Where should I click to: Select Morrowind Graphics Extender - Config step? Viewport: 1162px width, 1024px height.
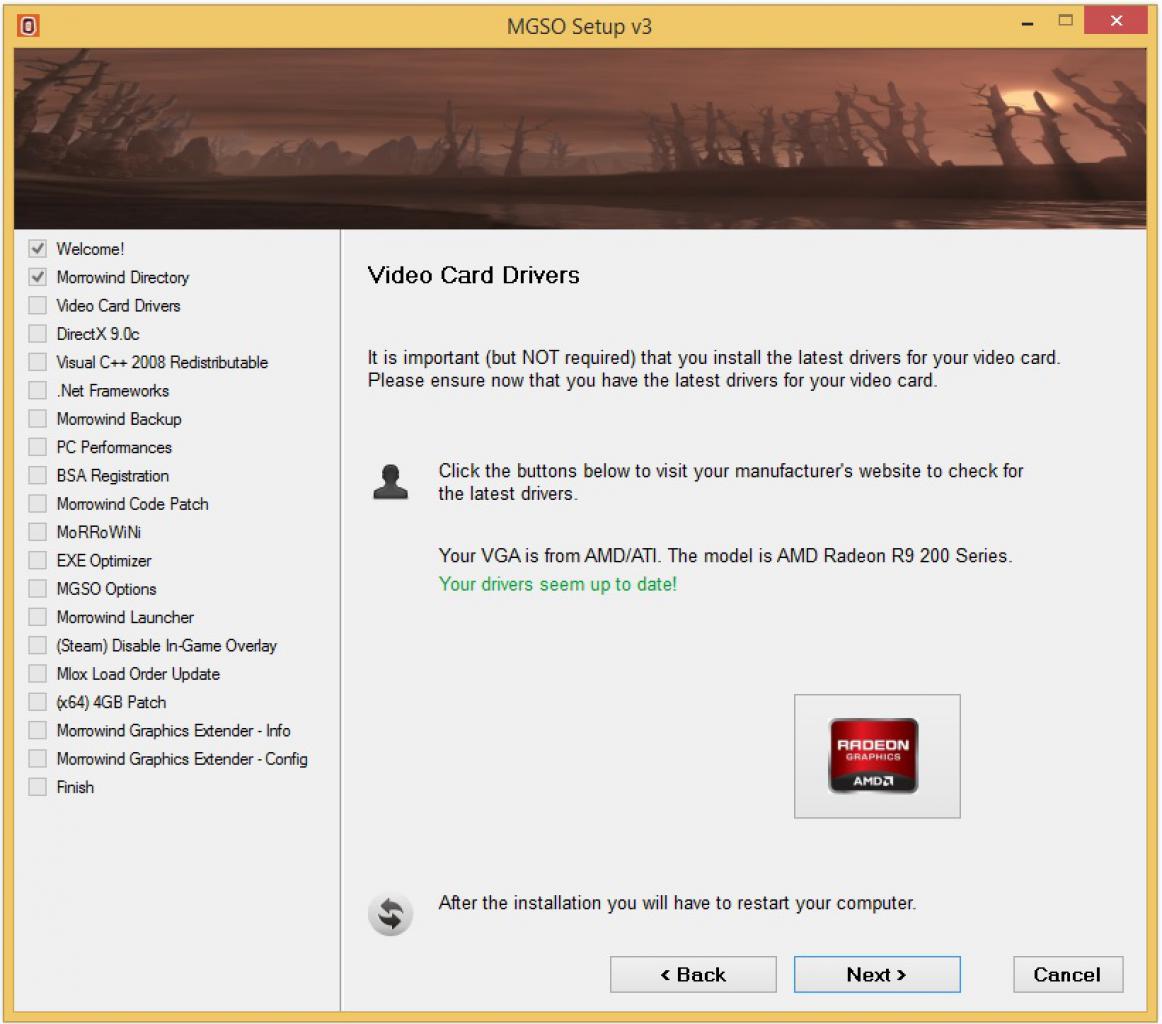click(182, 759)
